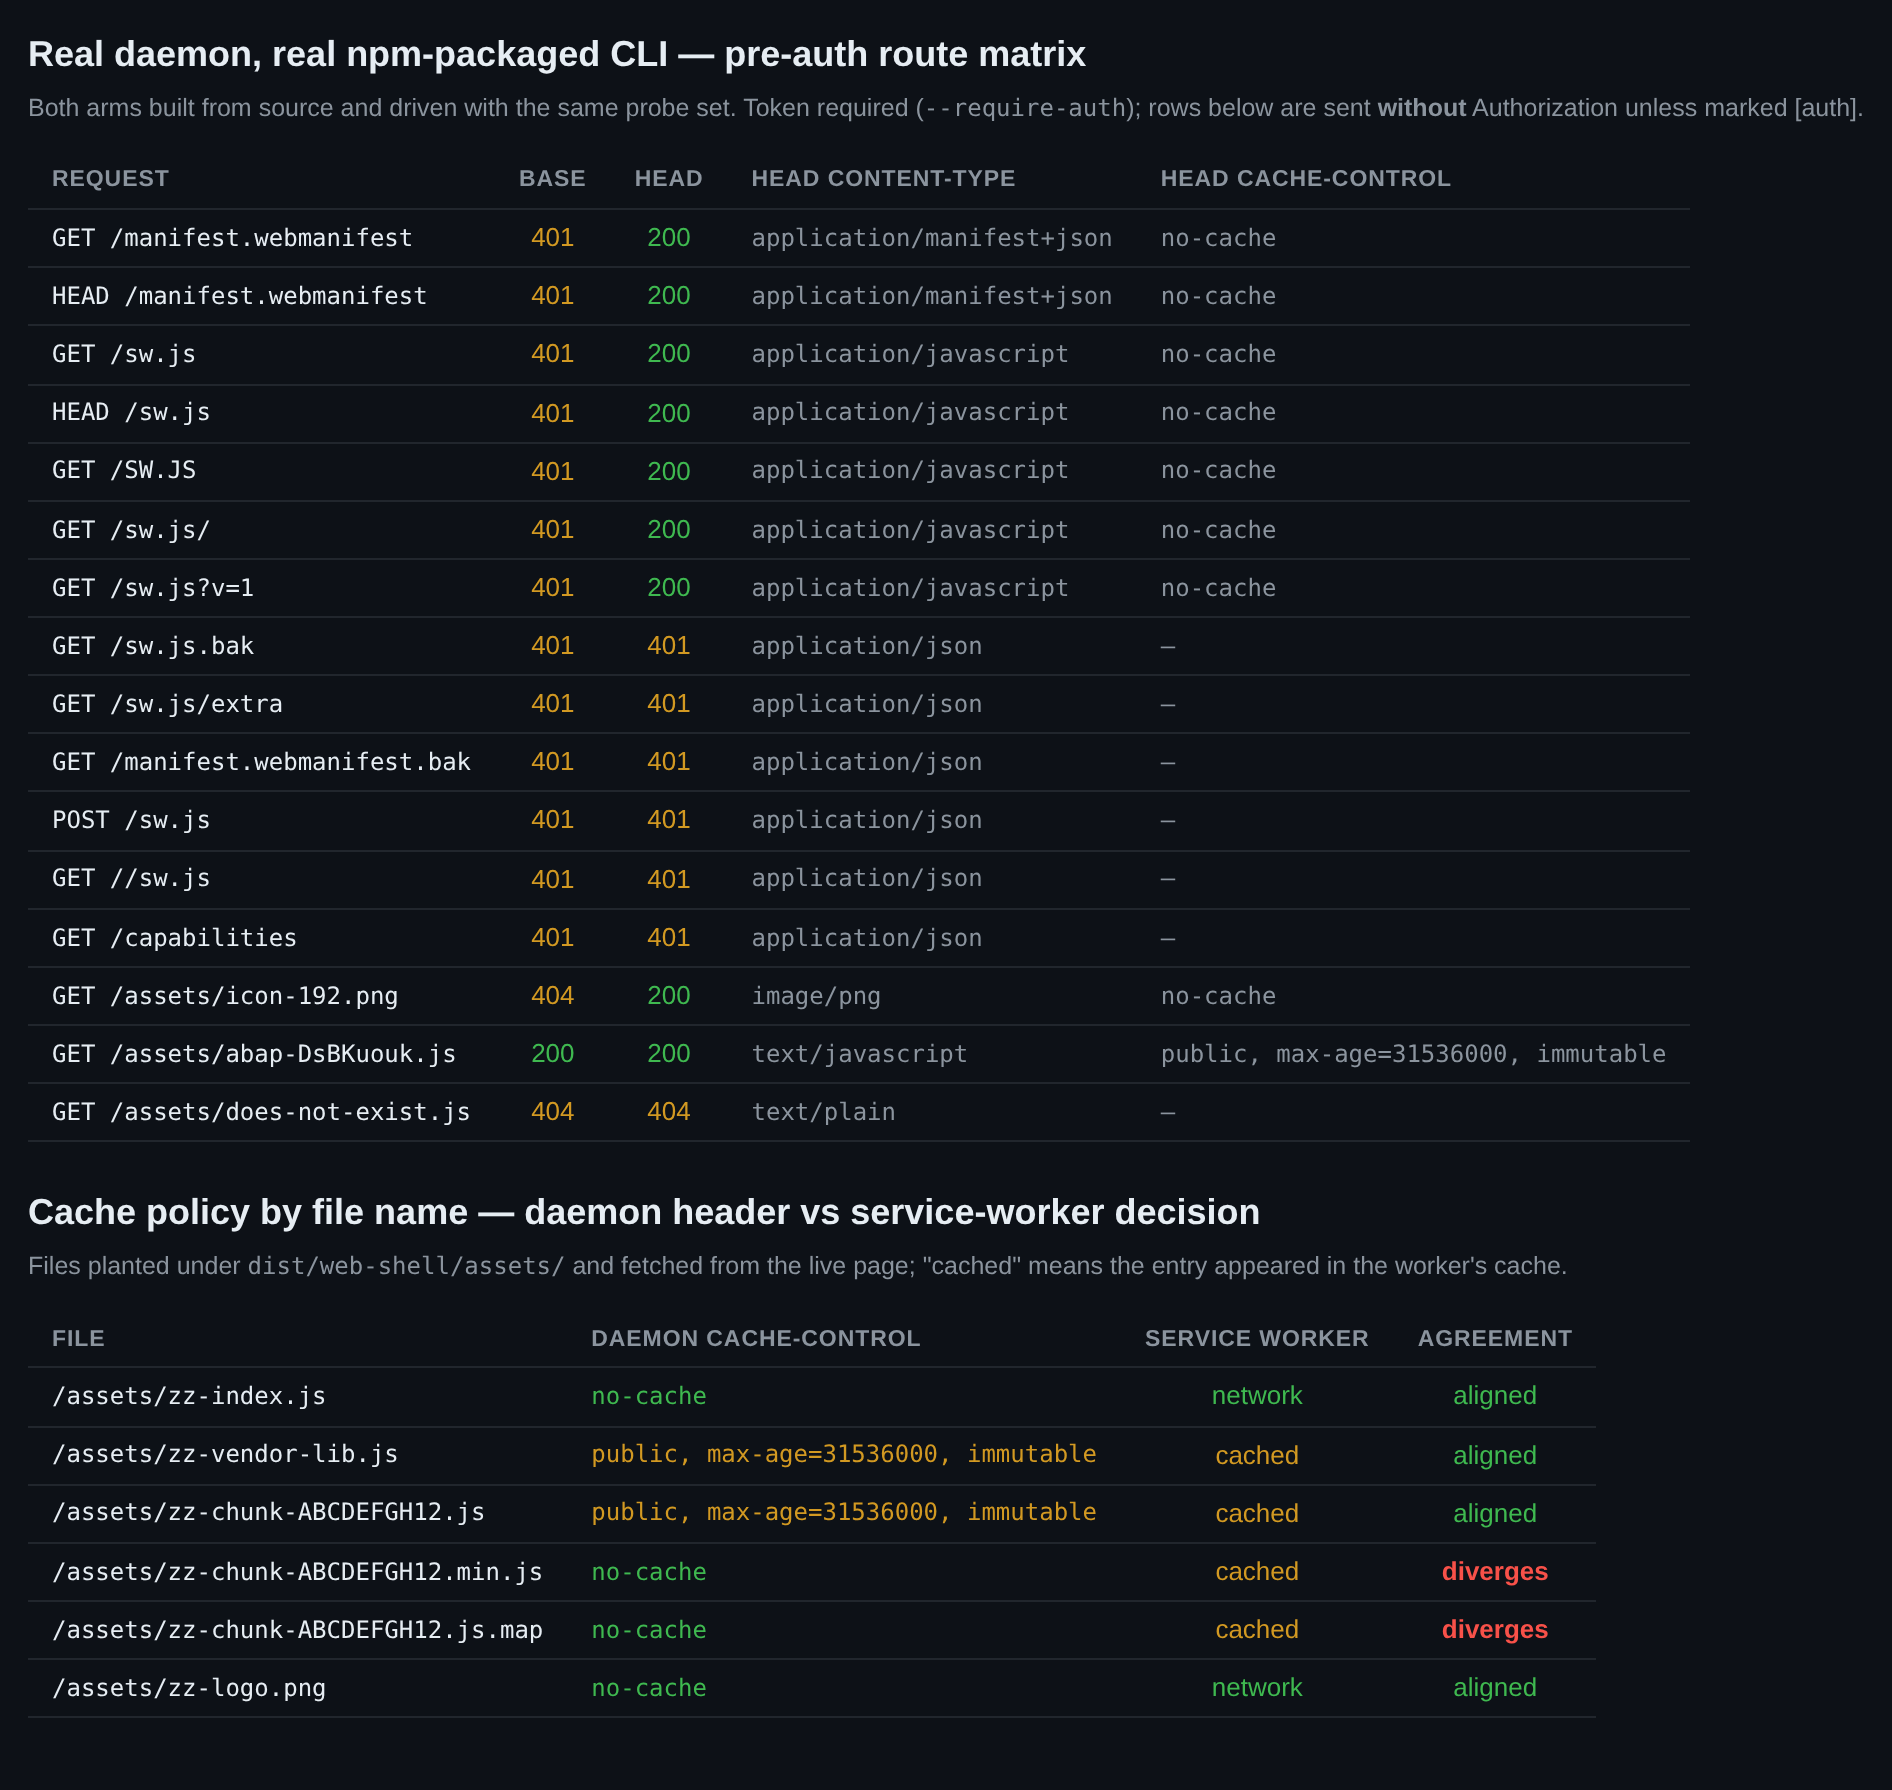Select the 'GET /sw.js?v=1' request cell

click(x=153, y=588)
